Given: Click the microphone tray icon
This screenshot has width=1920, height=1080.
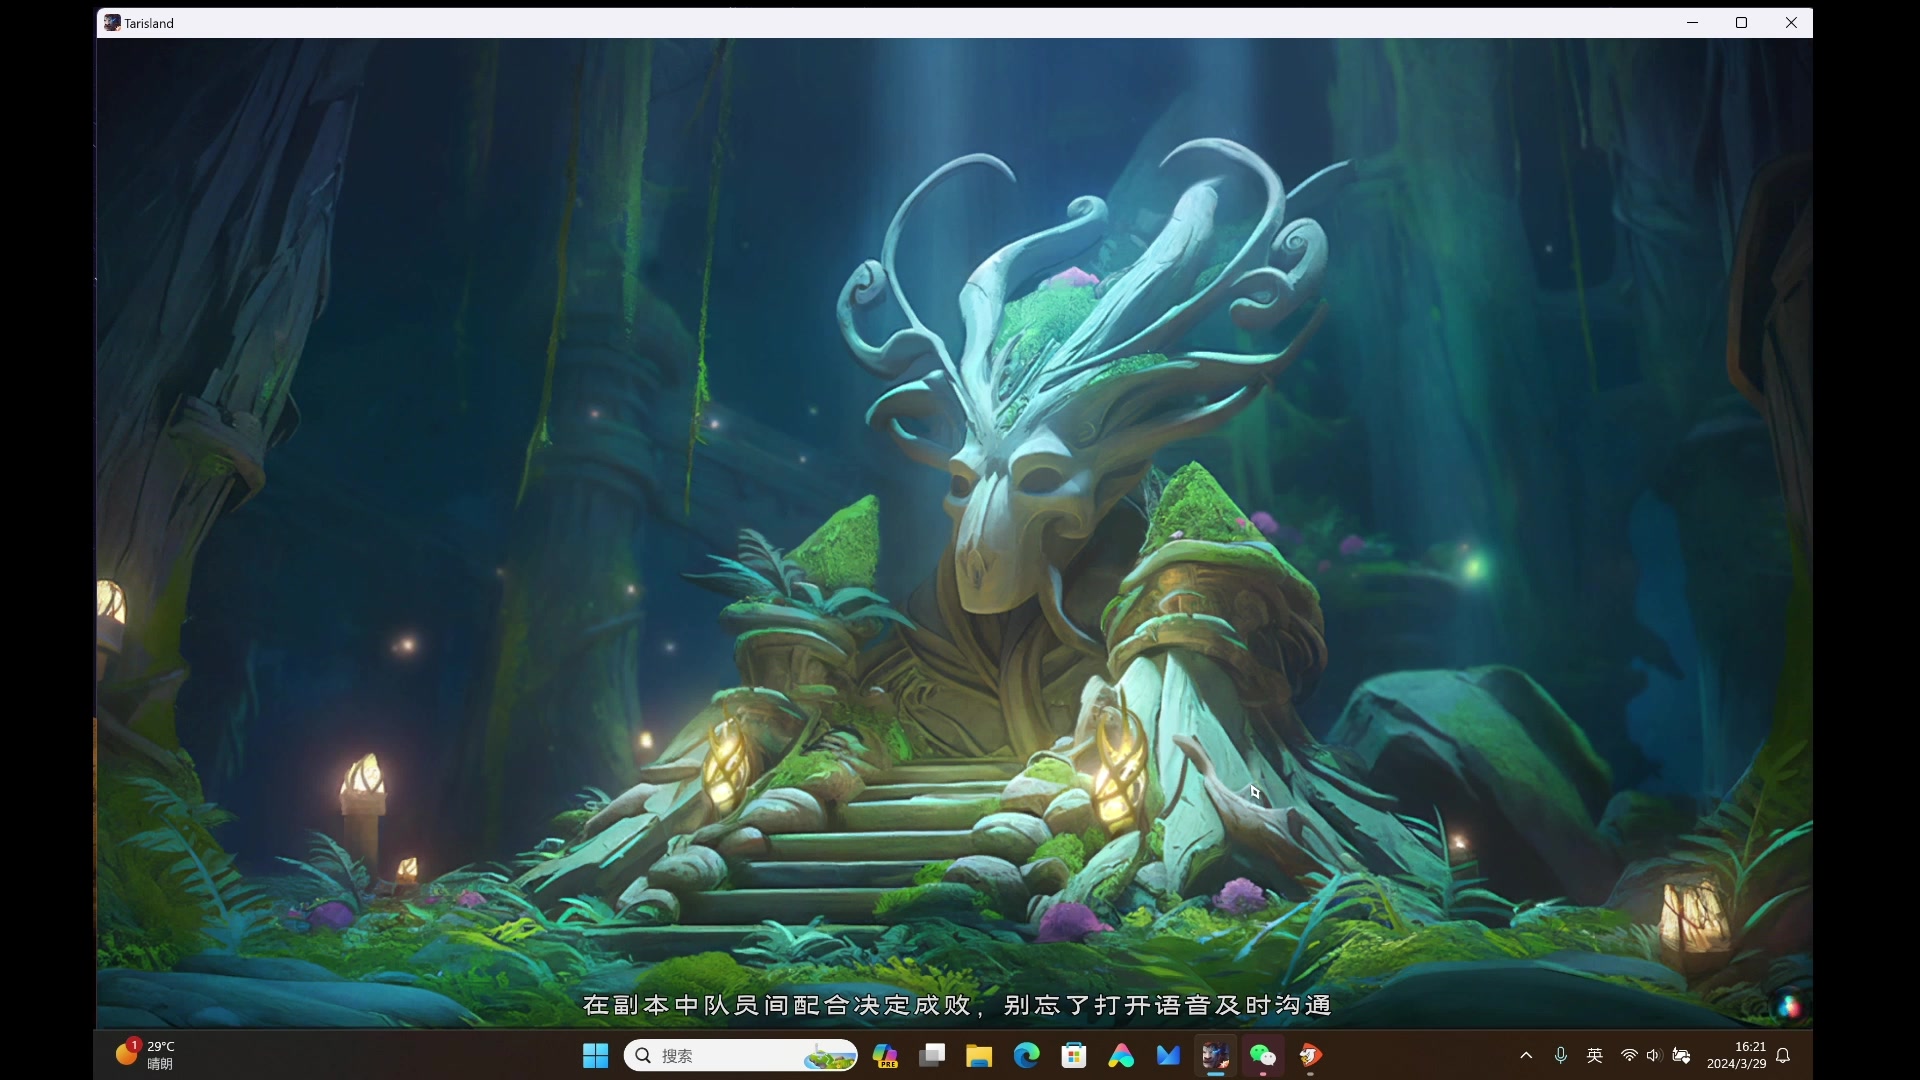Looking at the screenshot, I should (x=1560, y=1055).
